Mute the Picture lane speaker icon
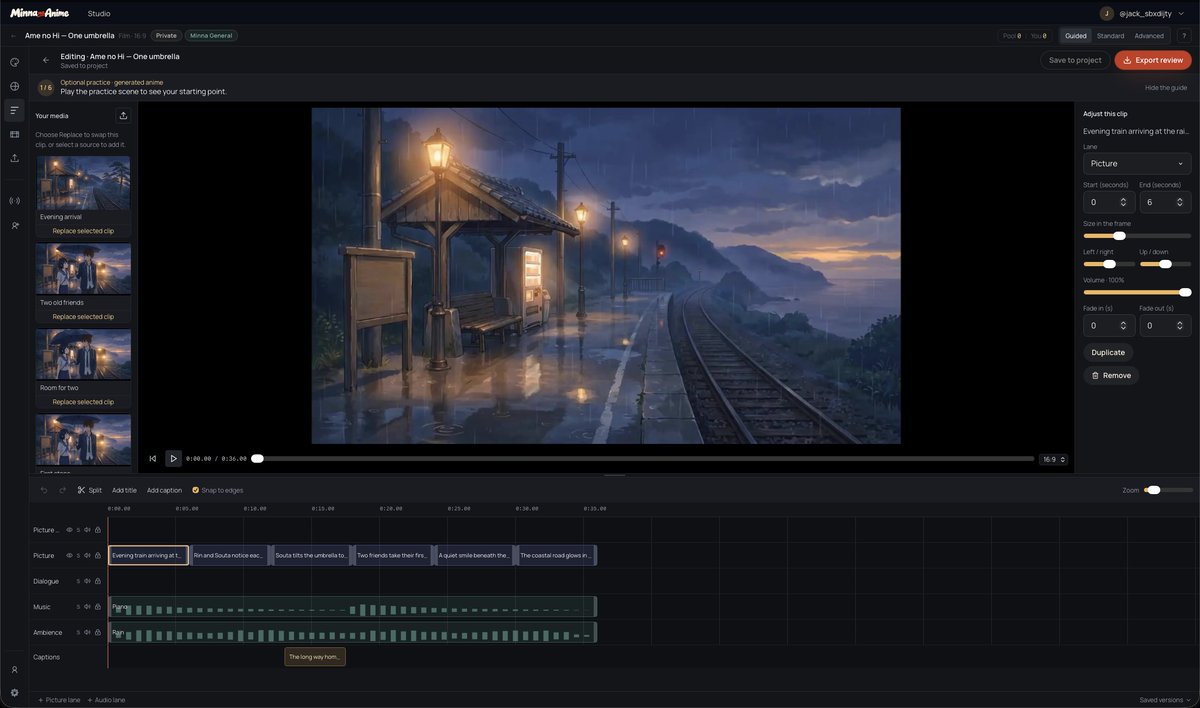This screenshot has height=708, width=1200. tap(88, 555)
